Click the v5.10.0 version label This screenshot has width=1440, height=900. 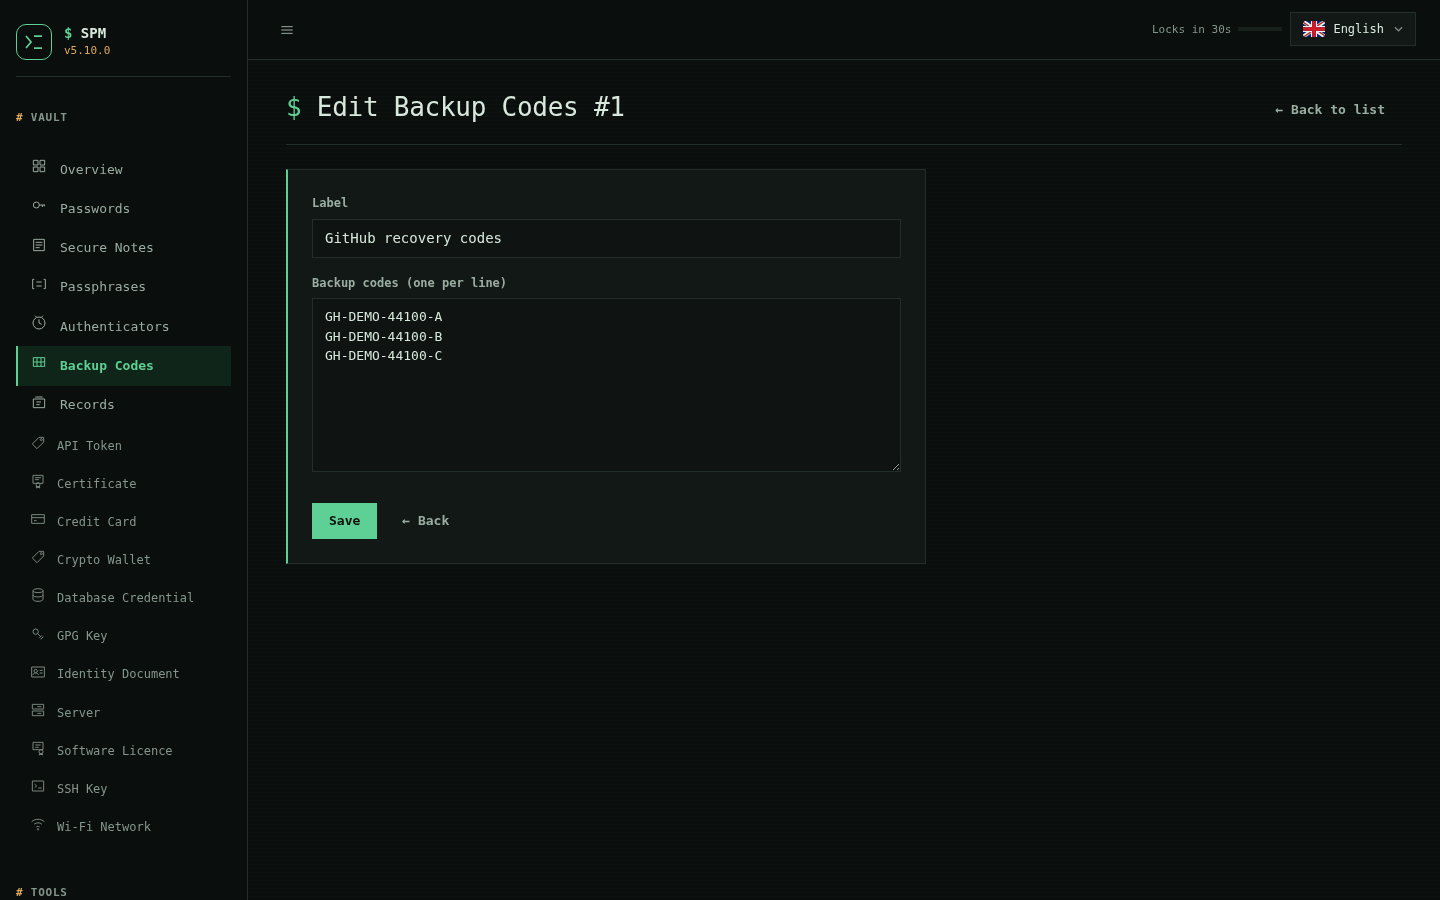(87, 50)
